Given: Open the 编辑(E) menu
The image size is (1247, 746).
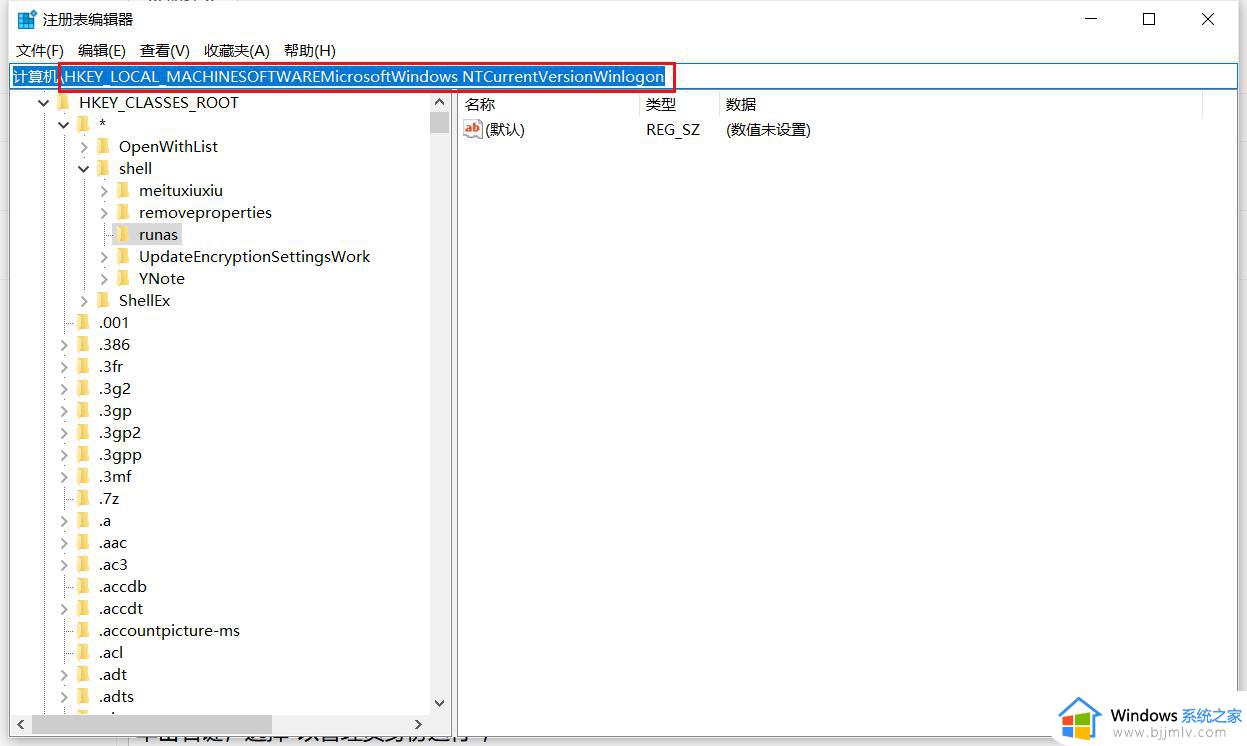Looking at the screenshot, I should coord(102,50).
